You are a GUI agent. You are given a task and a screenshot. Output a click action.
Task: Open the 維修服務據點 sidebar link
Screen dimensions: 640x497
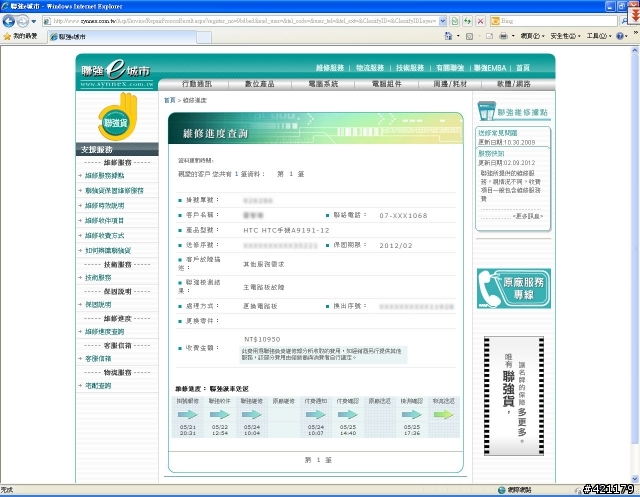(x=104, y=176)
